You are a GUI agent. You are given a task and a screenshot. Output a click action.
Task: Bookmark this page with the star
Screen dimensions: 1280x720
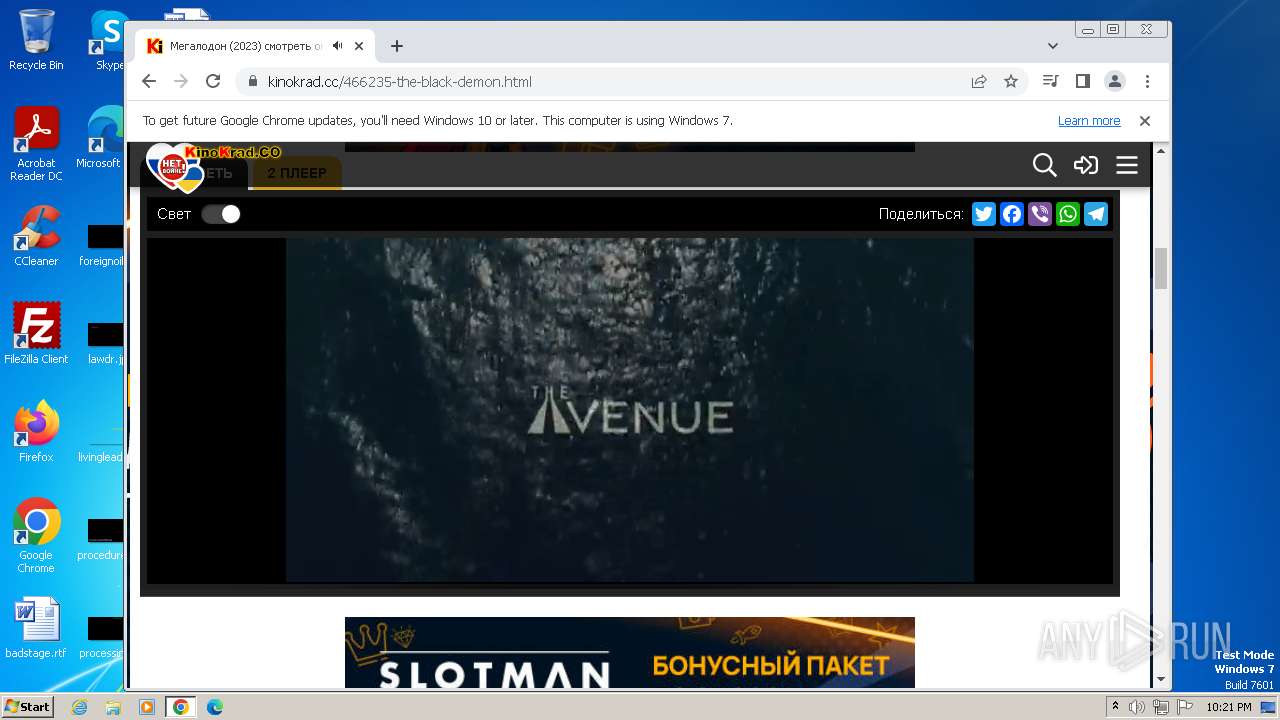click(1011, 81)
